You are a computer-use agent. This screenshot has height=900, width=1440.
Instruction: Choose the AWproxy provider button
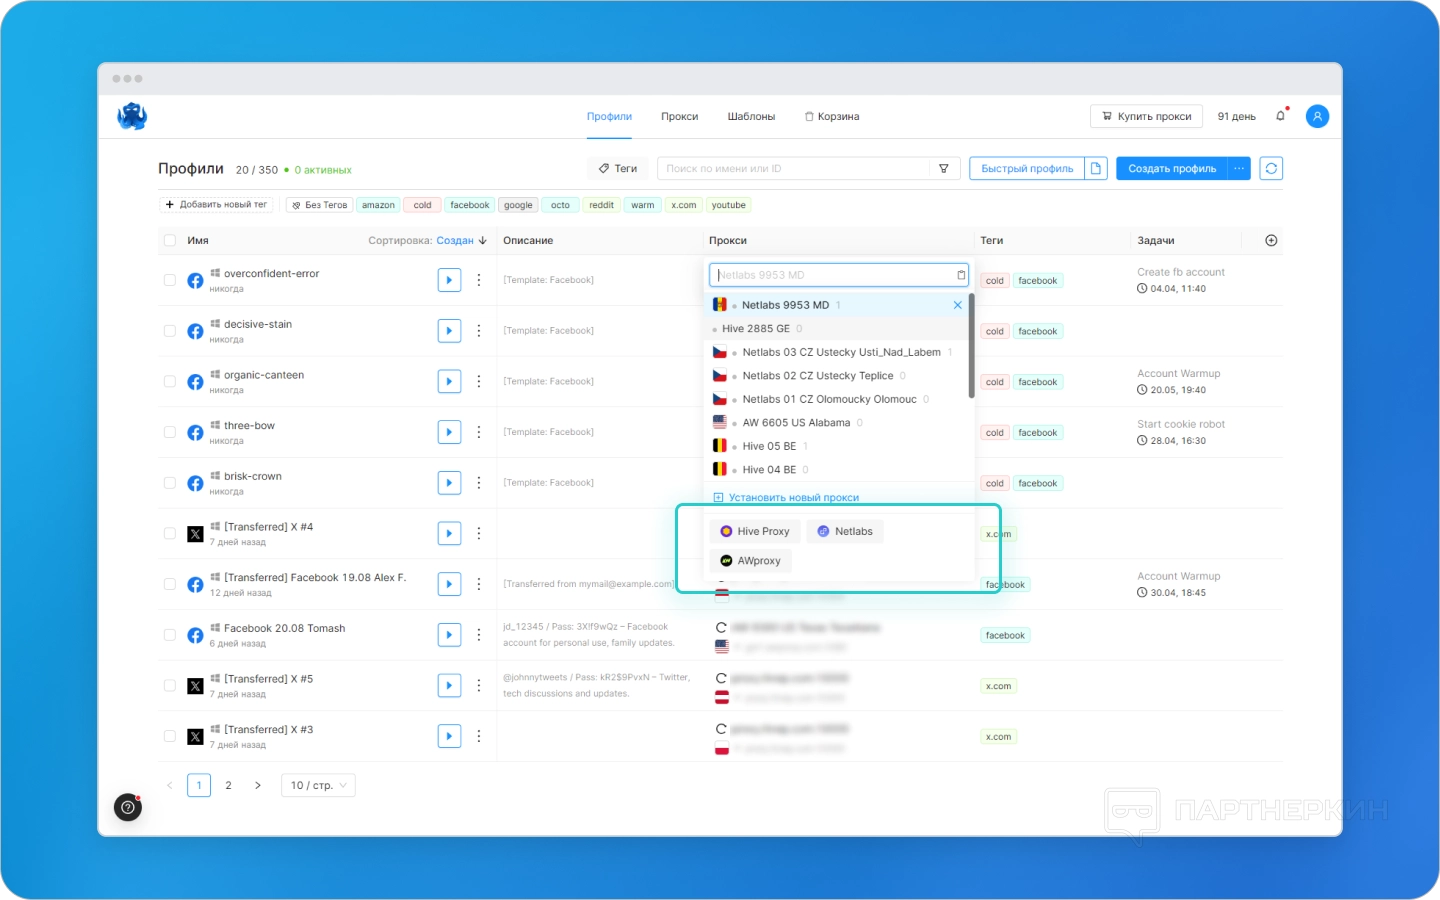tap(751, 561)
